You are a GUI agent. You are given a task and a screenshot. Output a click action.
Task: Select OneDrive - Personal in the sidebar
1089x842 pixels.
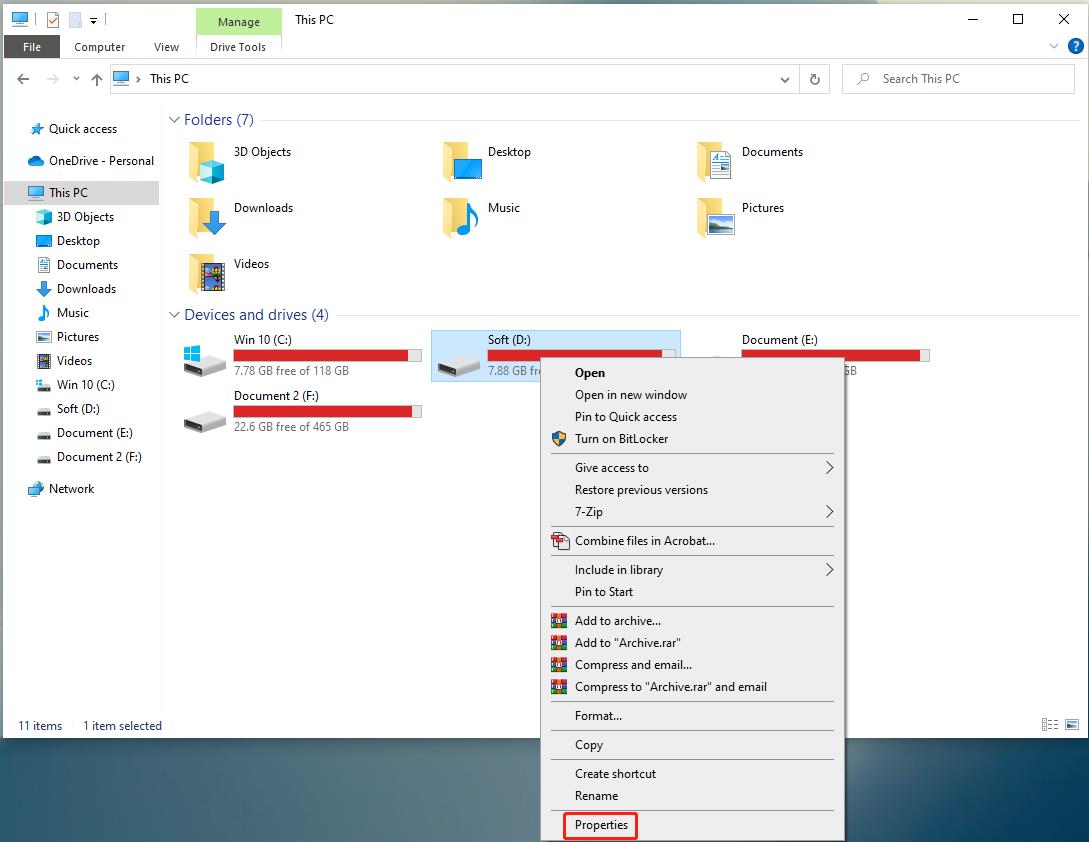pyautogui.click(x=101, y=161)
